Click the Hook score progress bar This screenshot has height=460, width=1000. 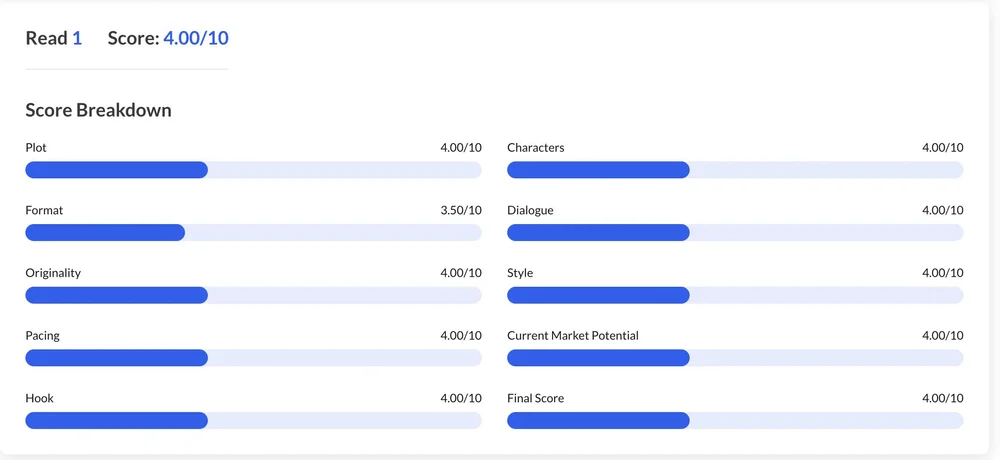pyautogui.click(x=253, y=420)
